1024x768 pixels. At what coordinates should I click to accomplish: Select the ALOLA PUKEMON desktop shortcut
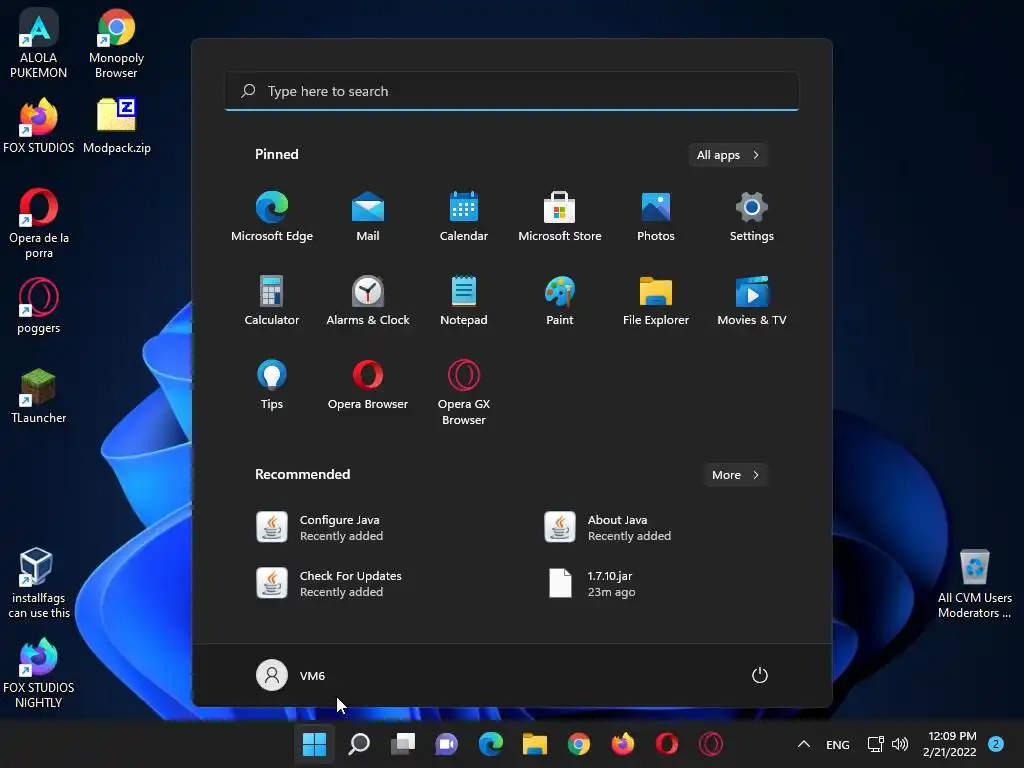(39, 44)
